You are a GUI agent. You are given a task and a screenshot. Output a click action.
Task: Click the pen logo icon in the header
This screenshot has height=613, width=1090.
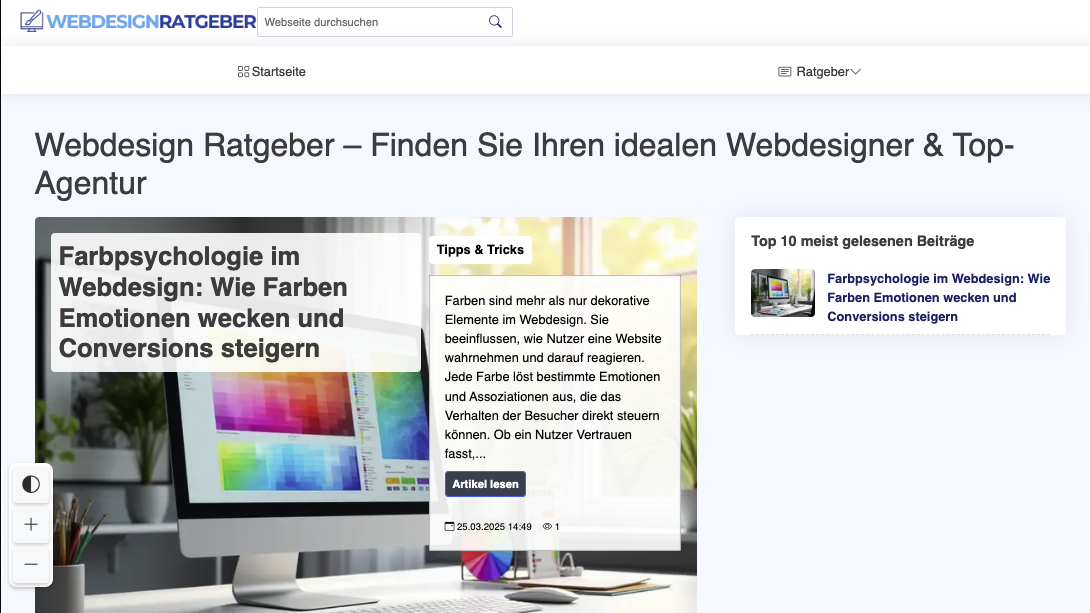(x=32, y=20)
